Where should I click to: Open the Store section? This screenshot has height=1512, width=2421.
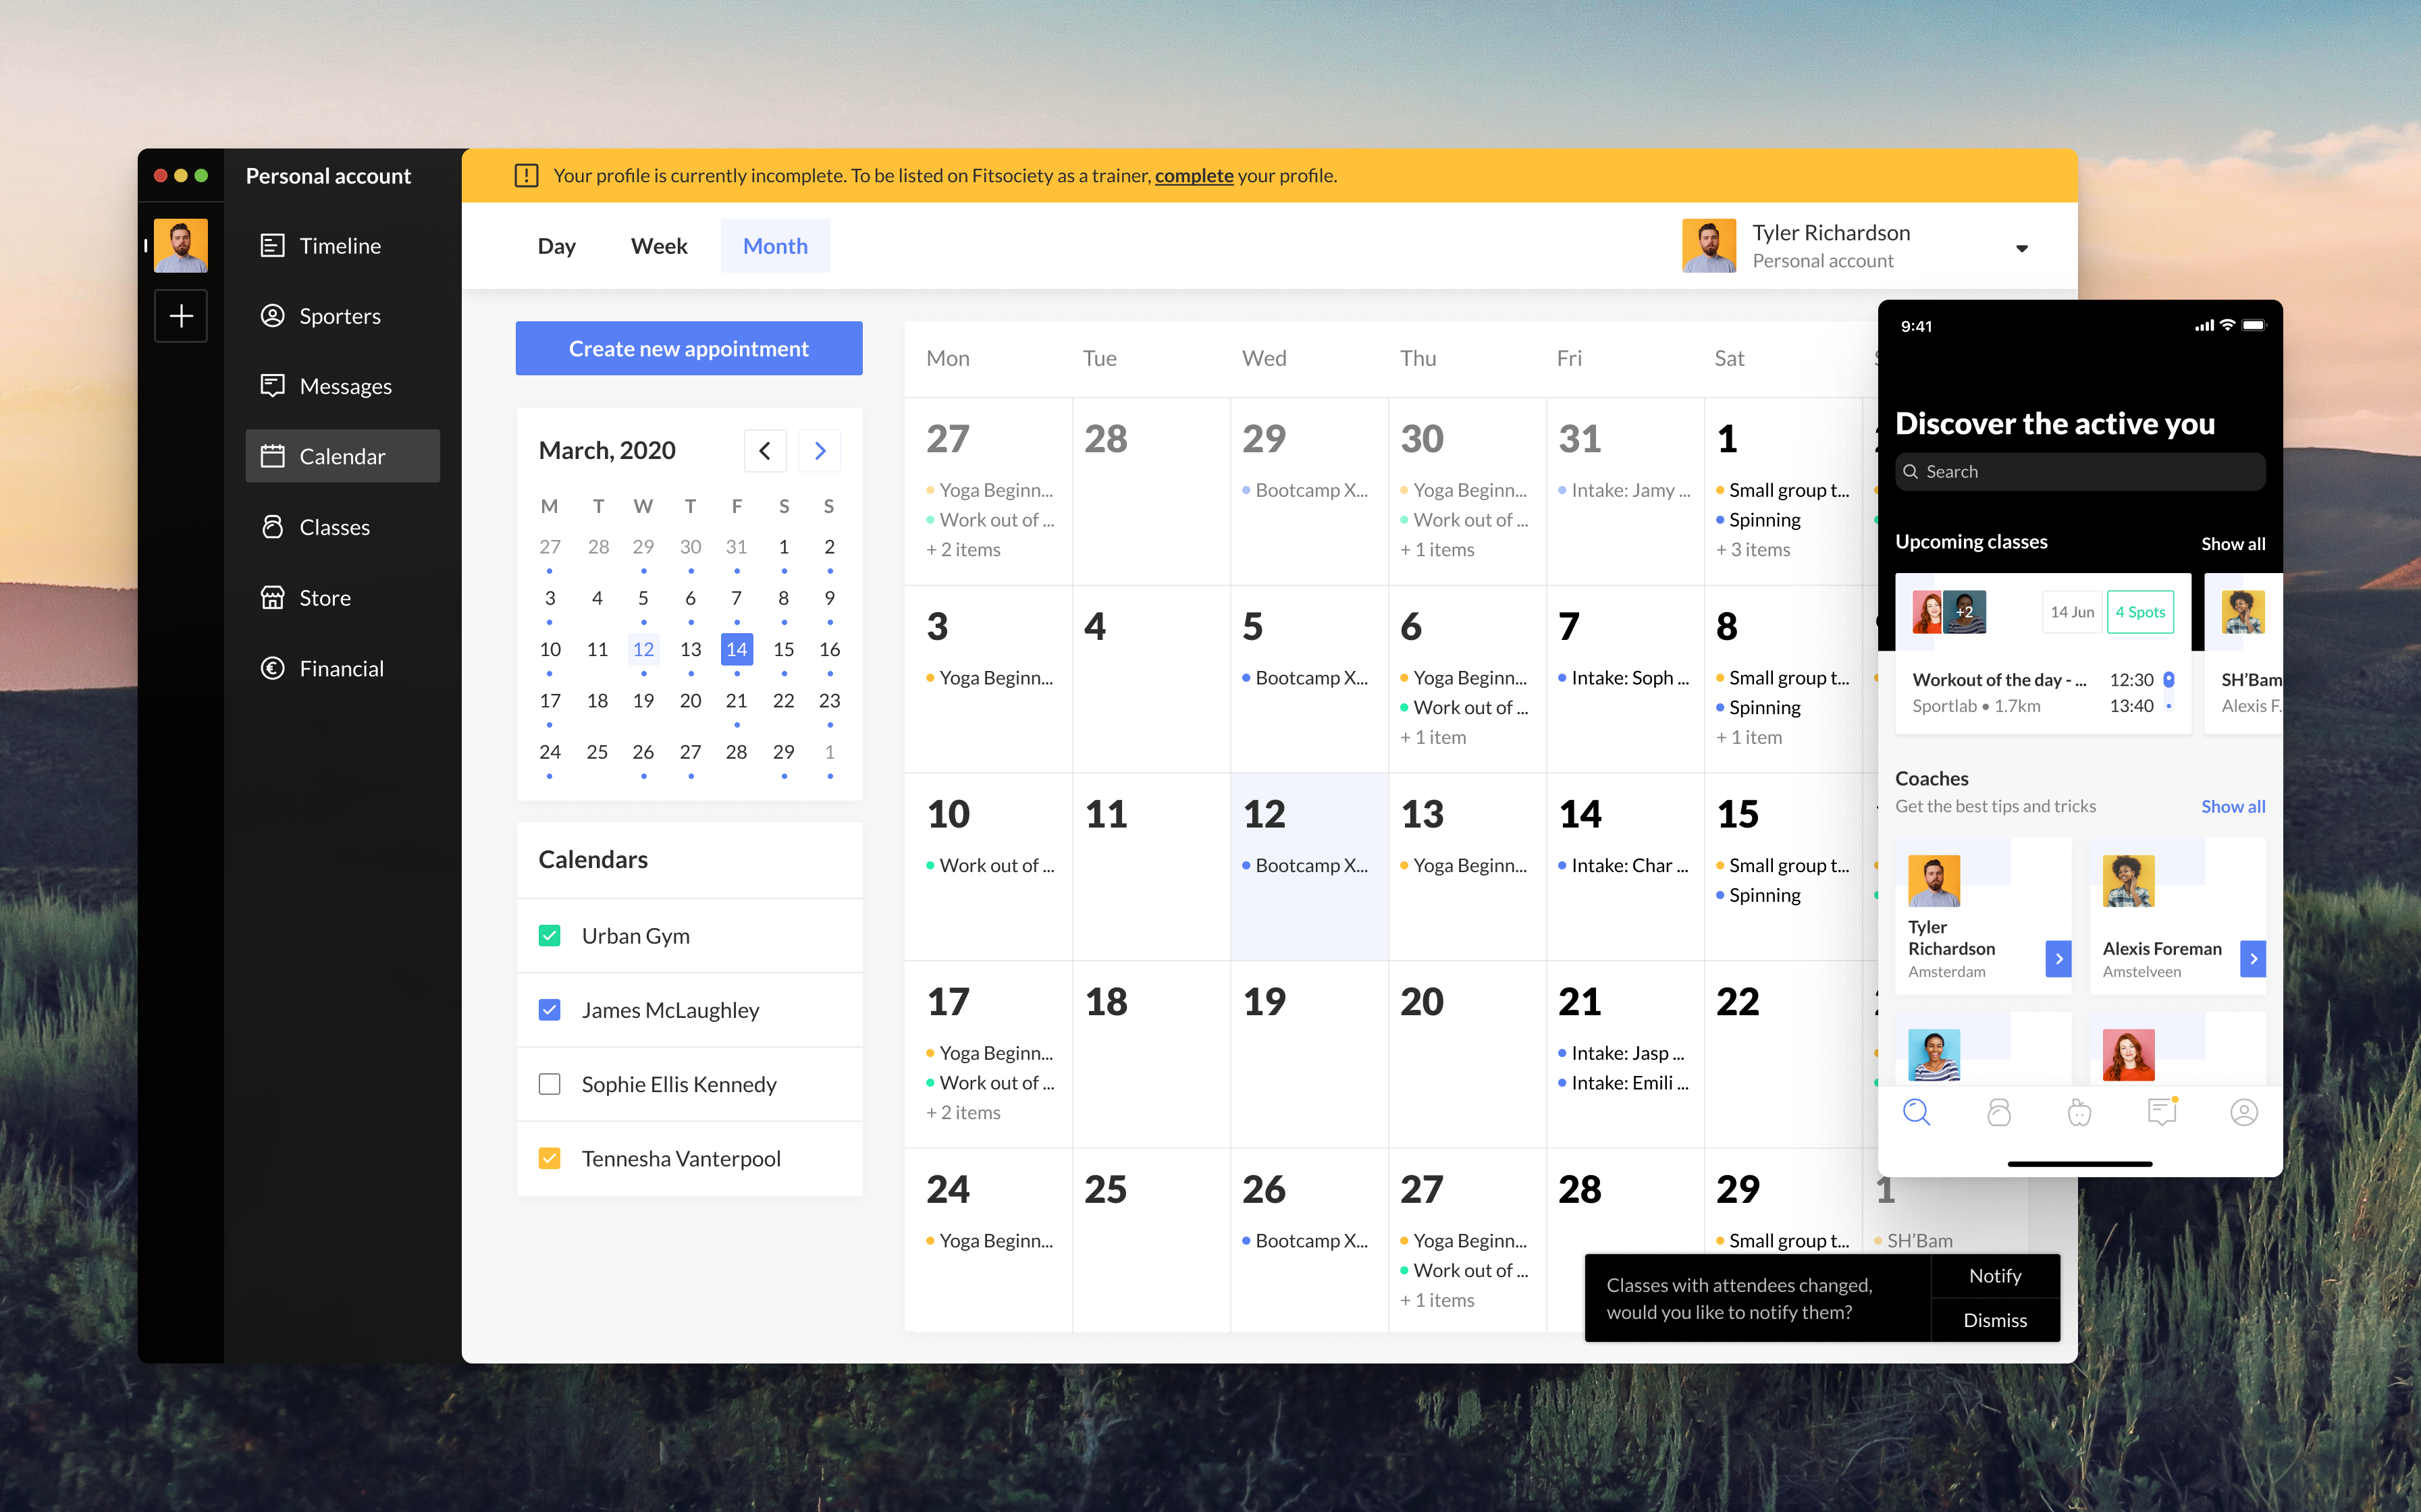tap(324, 598)
